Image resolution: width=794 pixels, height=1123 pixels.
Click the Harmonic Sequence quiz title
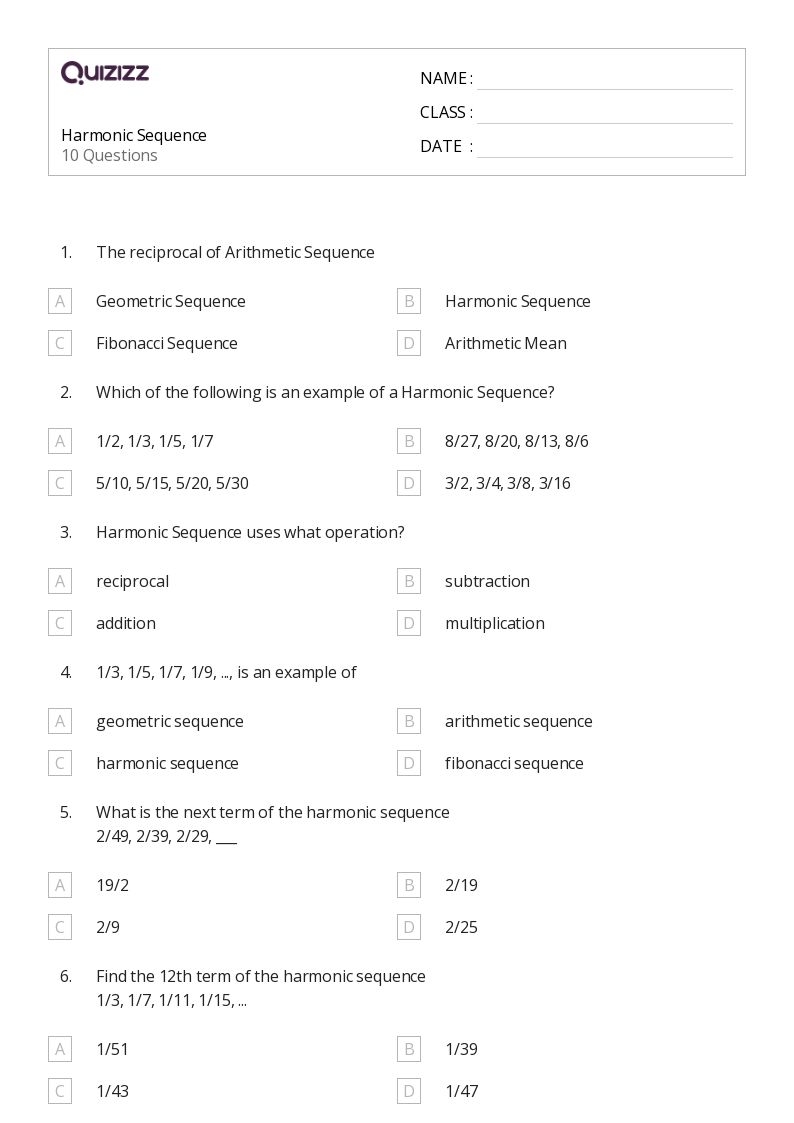134,135
